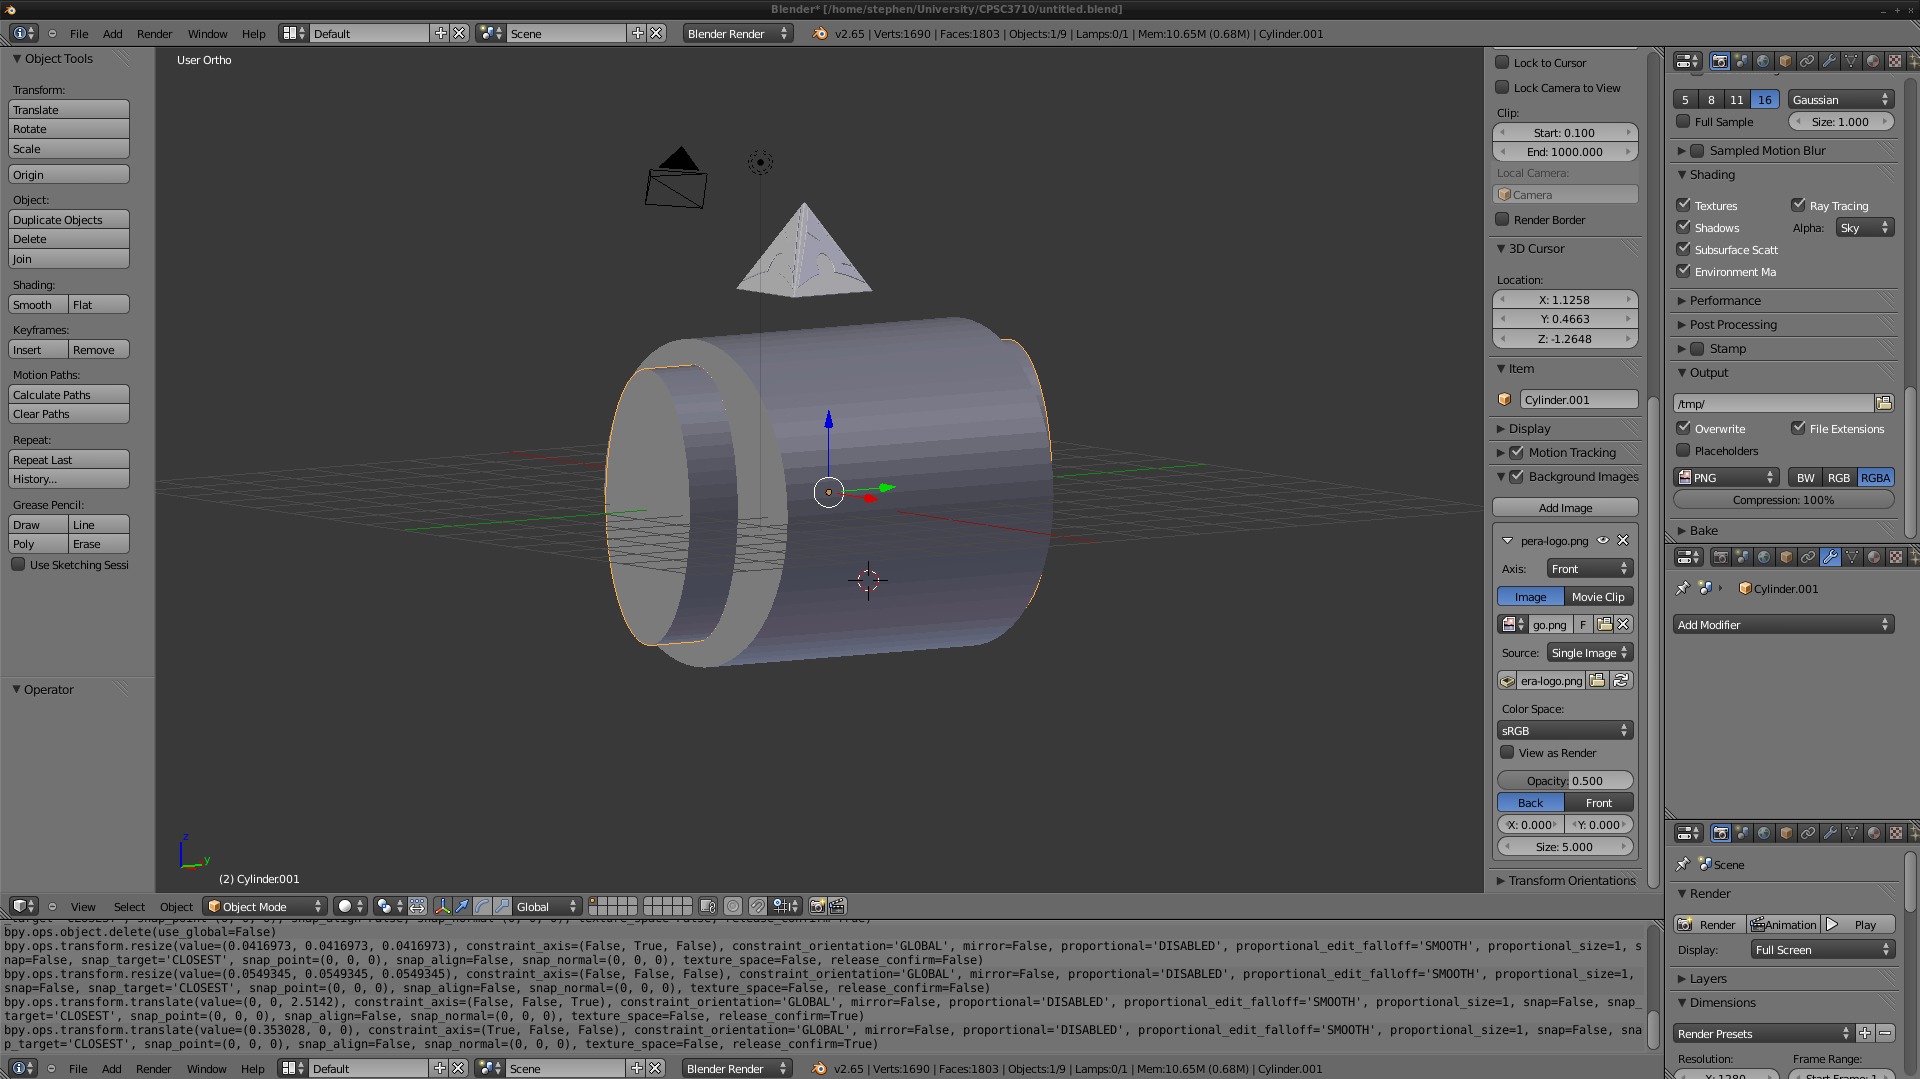
Task: Open the Gaussian filter dropdown
Action: 1841,99
